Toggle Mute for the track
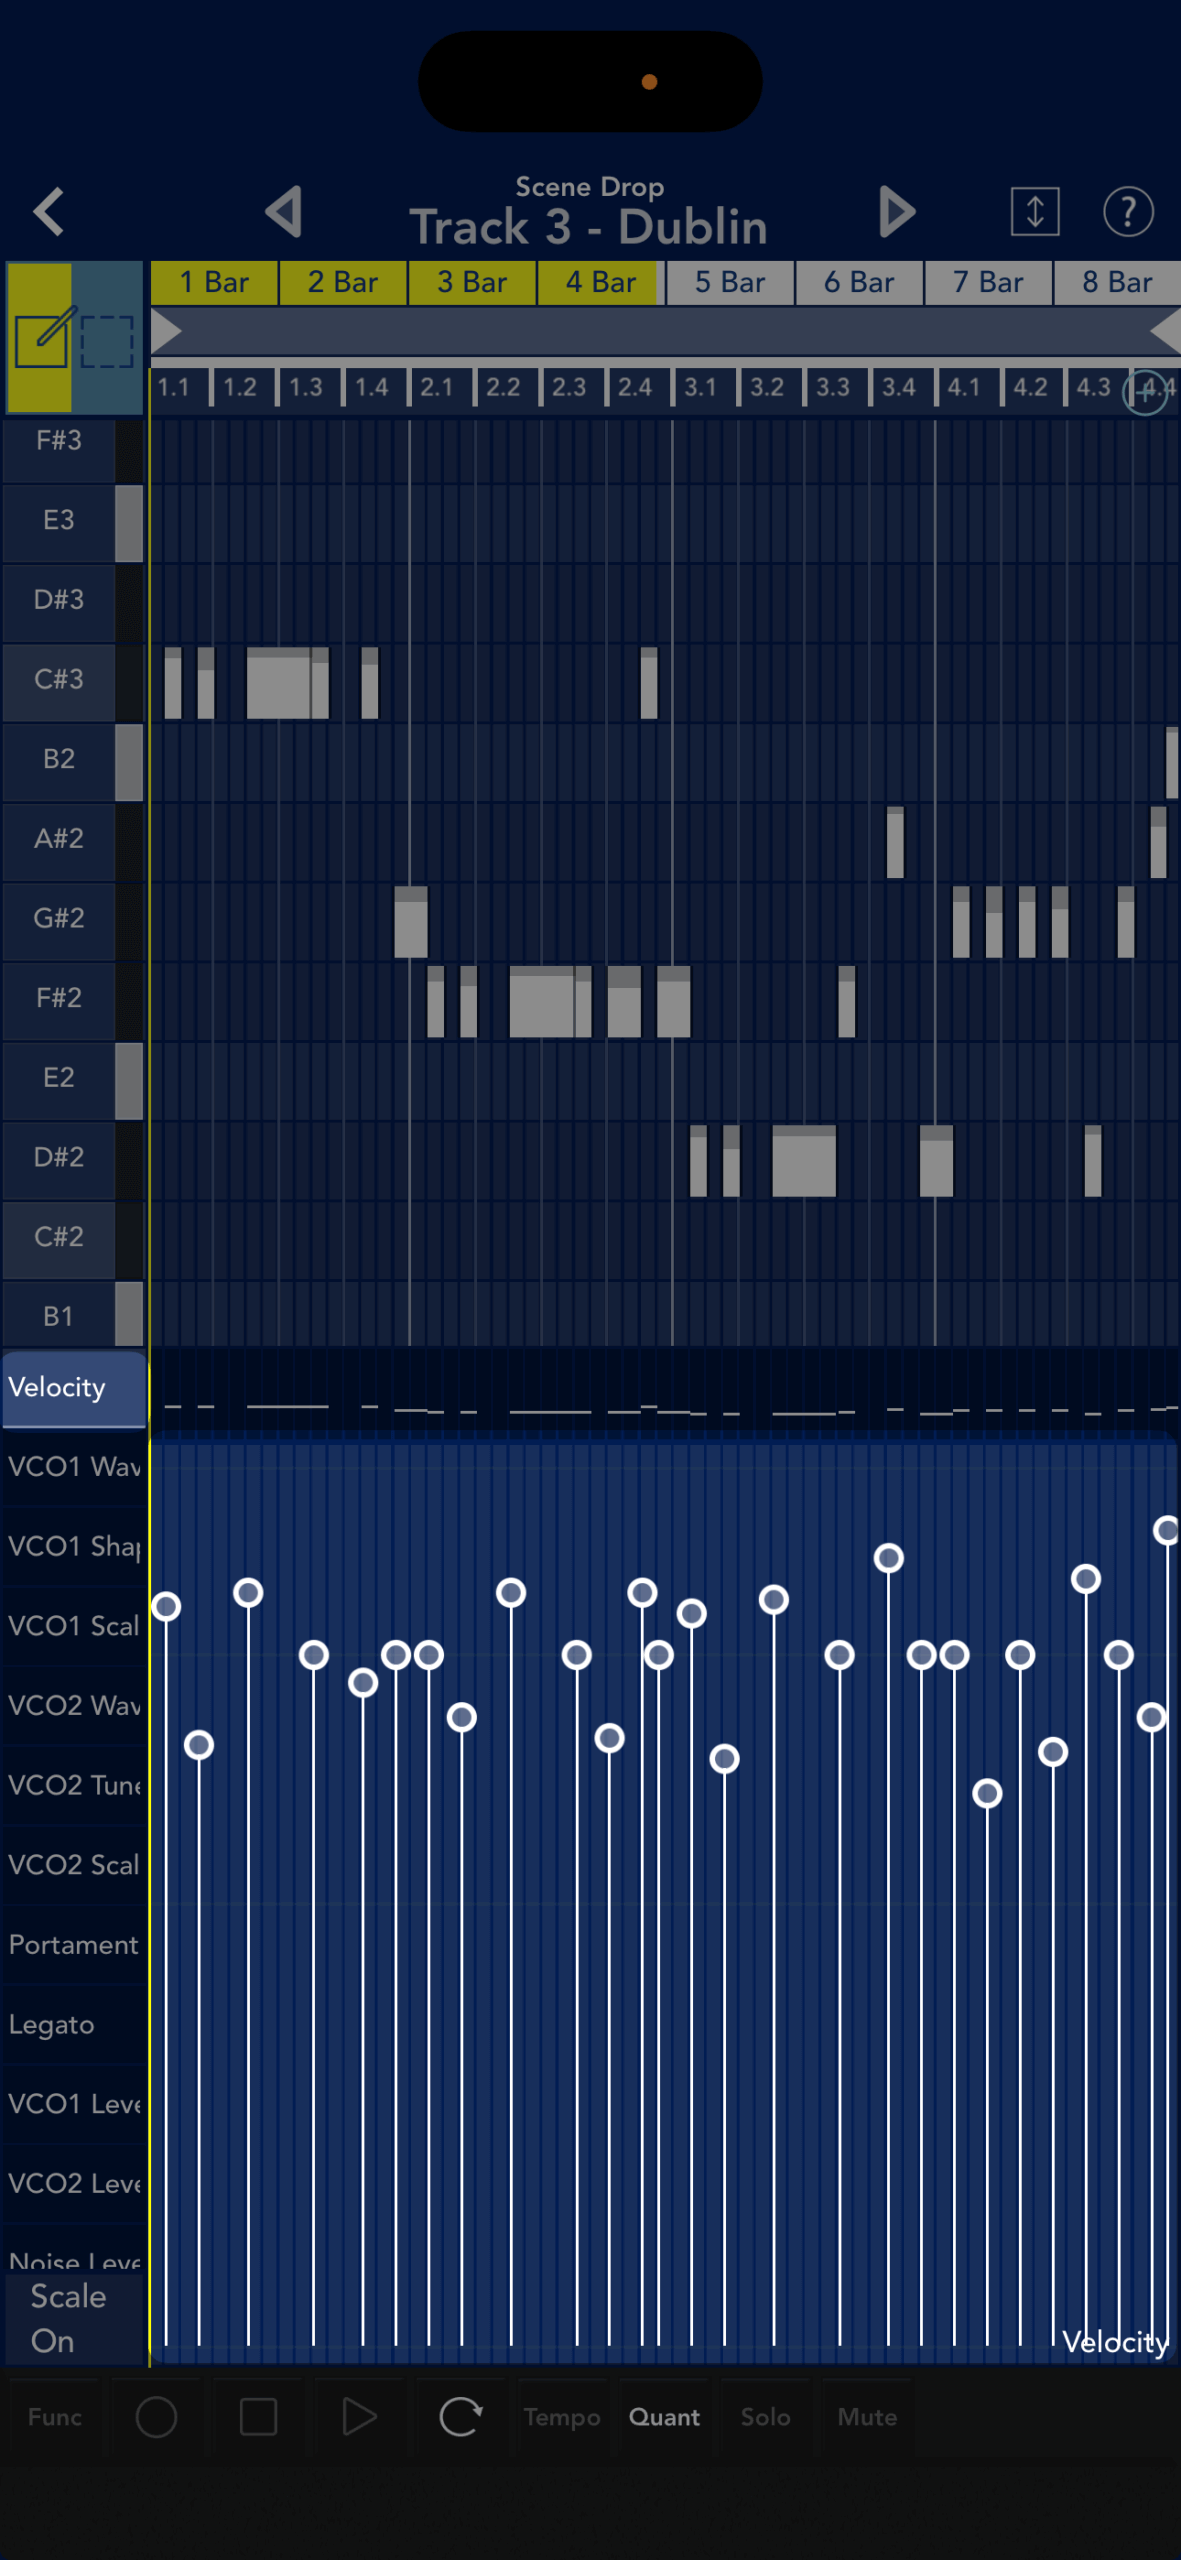Image resolution: width=1181 pixels, height=2560 pixels. point(867,2417)
